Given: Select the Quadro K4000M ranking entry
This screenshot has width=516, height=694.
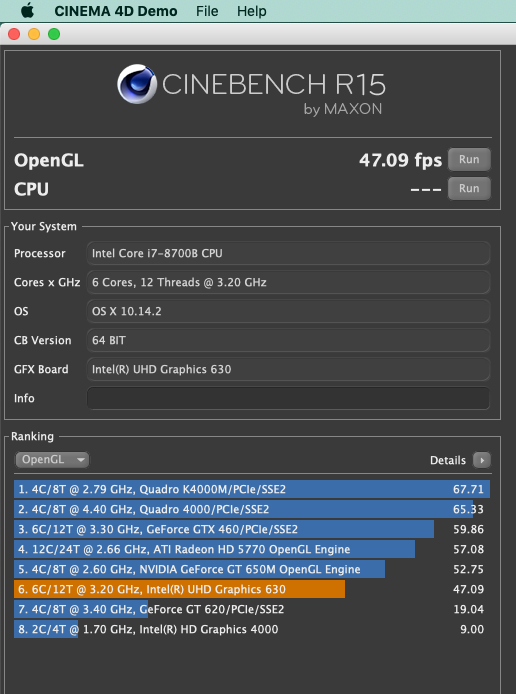Looking at the screenshot, I should tap(252, 489).
